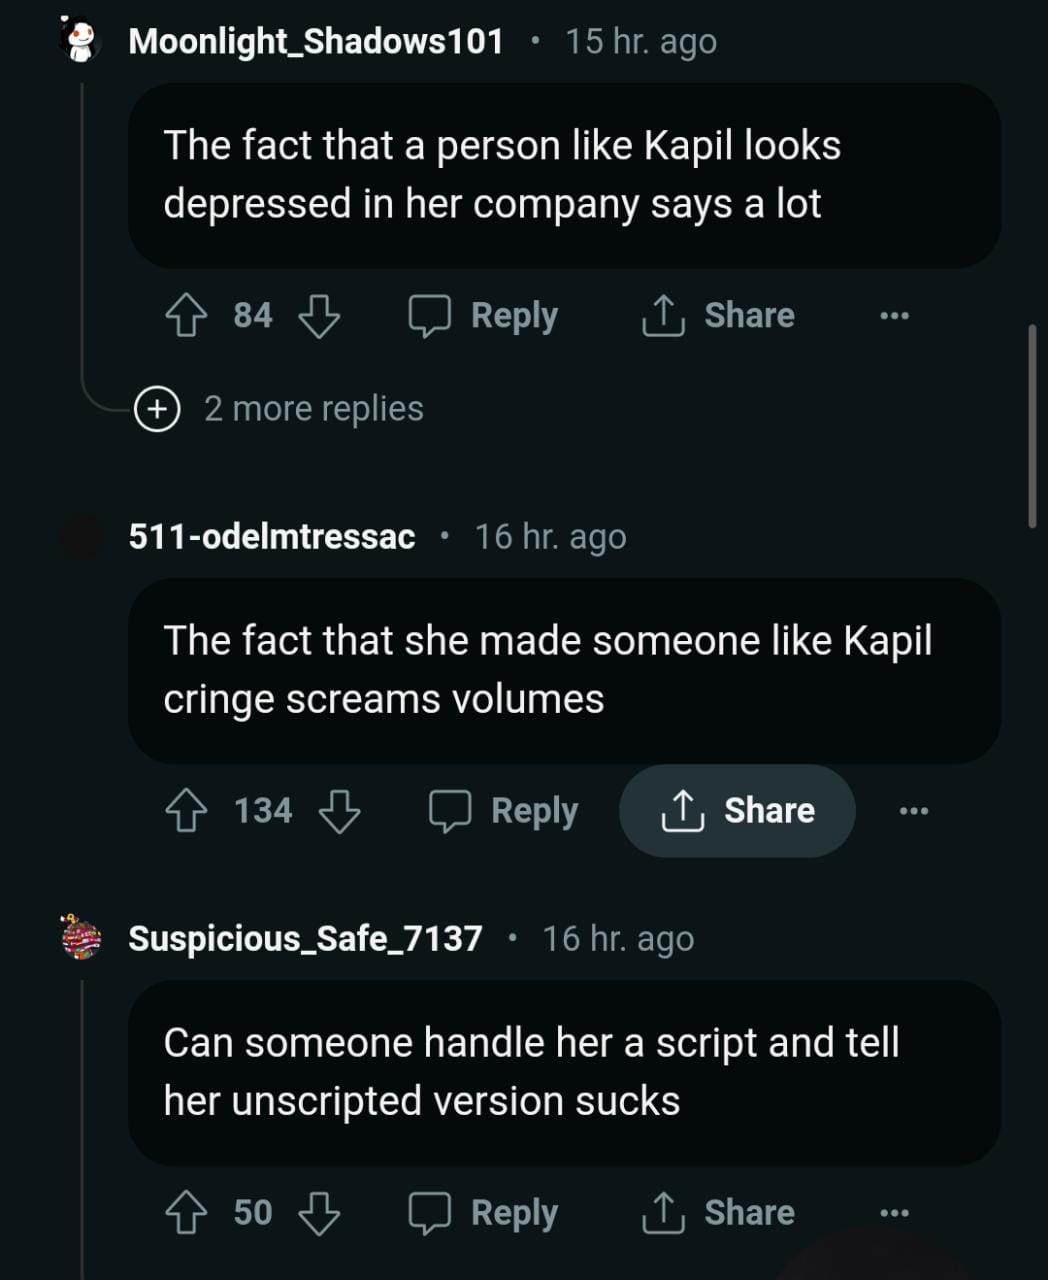Downvote the comment by 511-odelmtressac

click(x=339, y=811)
